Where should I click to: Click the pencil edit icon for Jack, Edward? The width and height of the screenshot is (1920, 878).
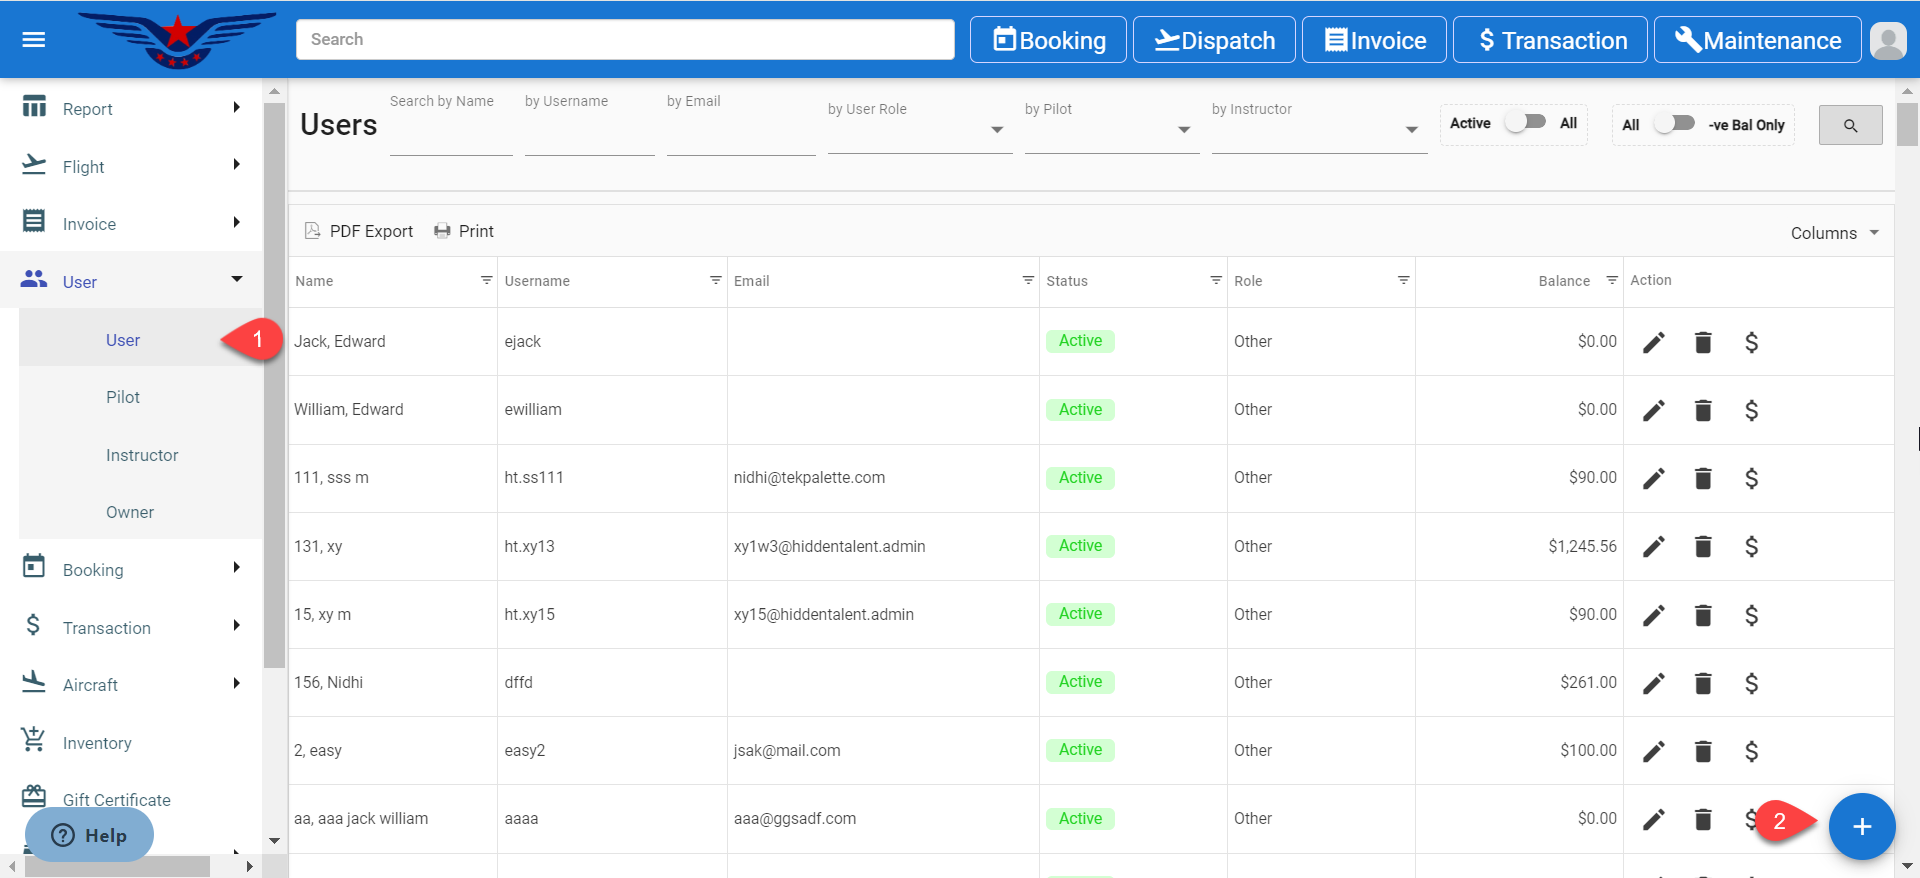tap(1654, 343)
